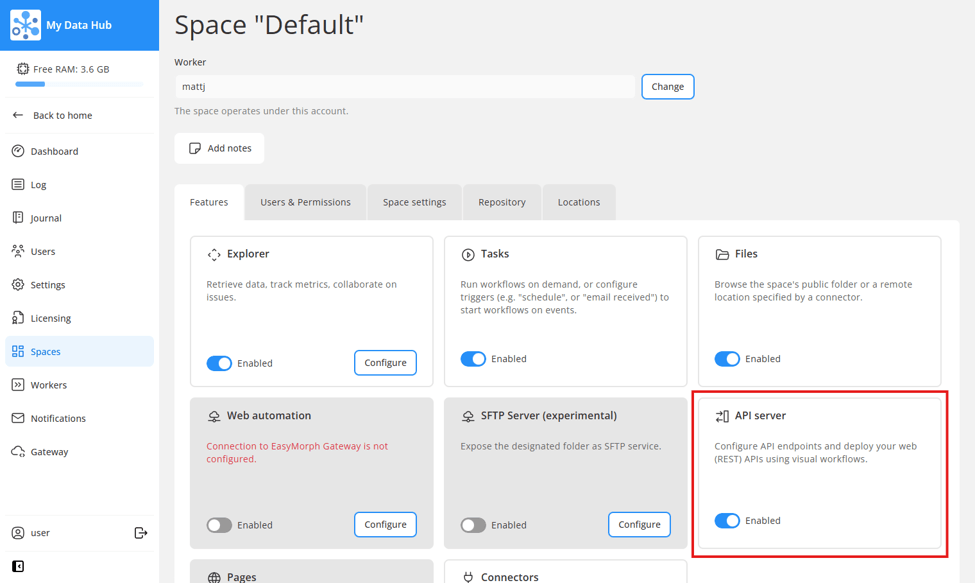Click Configure on SFTP Server card

(x=639, y=525)
